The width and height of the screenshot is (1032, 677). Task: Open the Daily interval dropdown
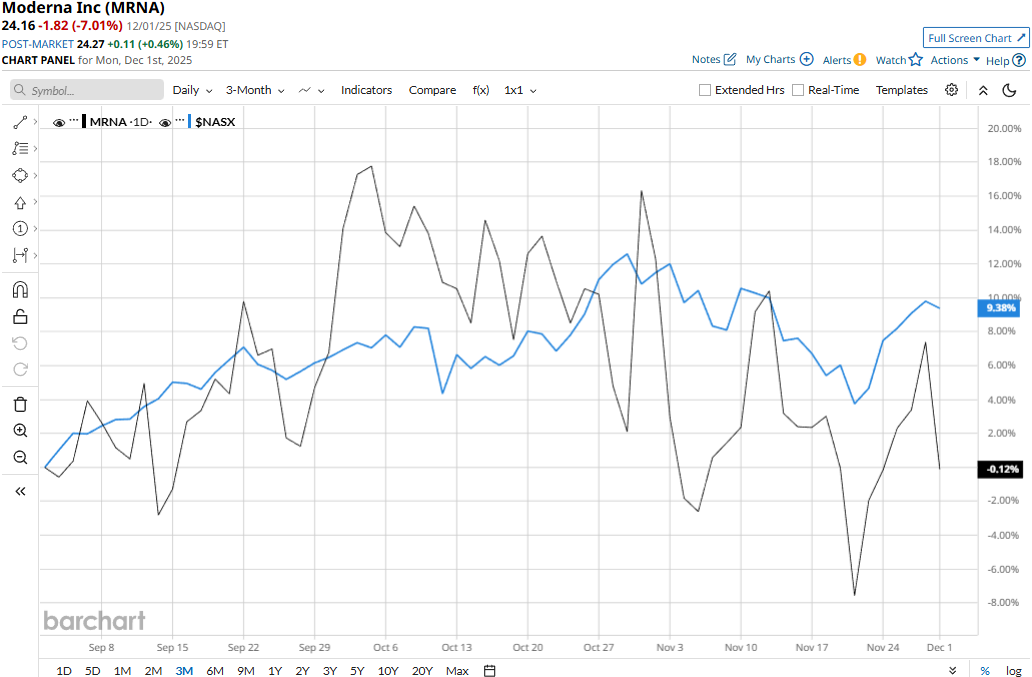coord(192,90)
